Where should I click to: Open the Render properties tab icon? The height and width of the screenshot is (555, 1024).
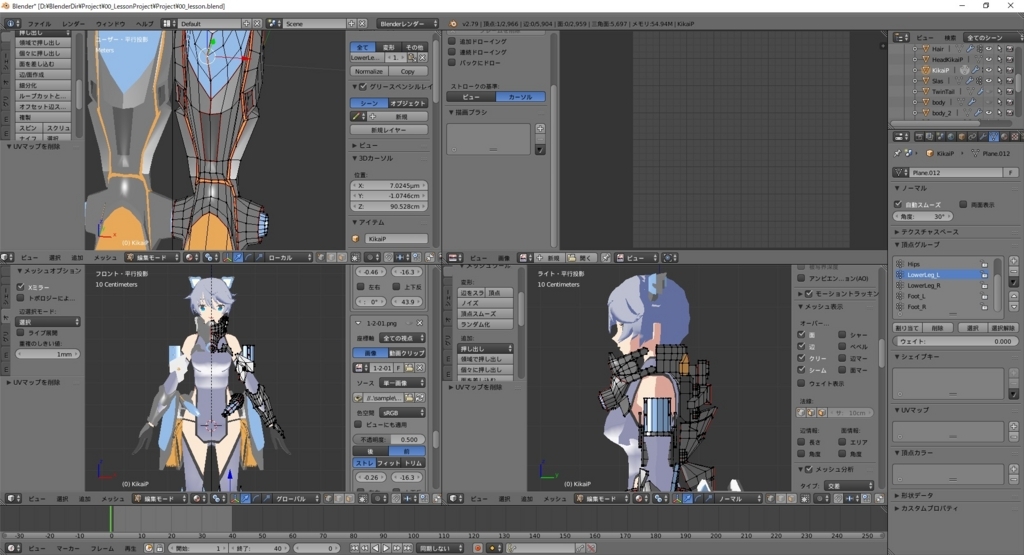pos(920,136)
